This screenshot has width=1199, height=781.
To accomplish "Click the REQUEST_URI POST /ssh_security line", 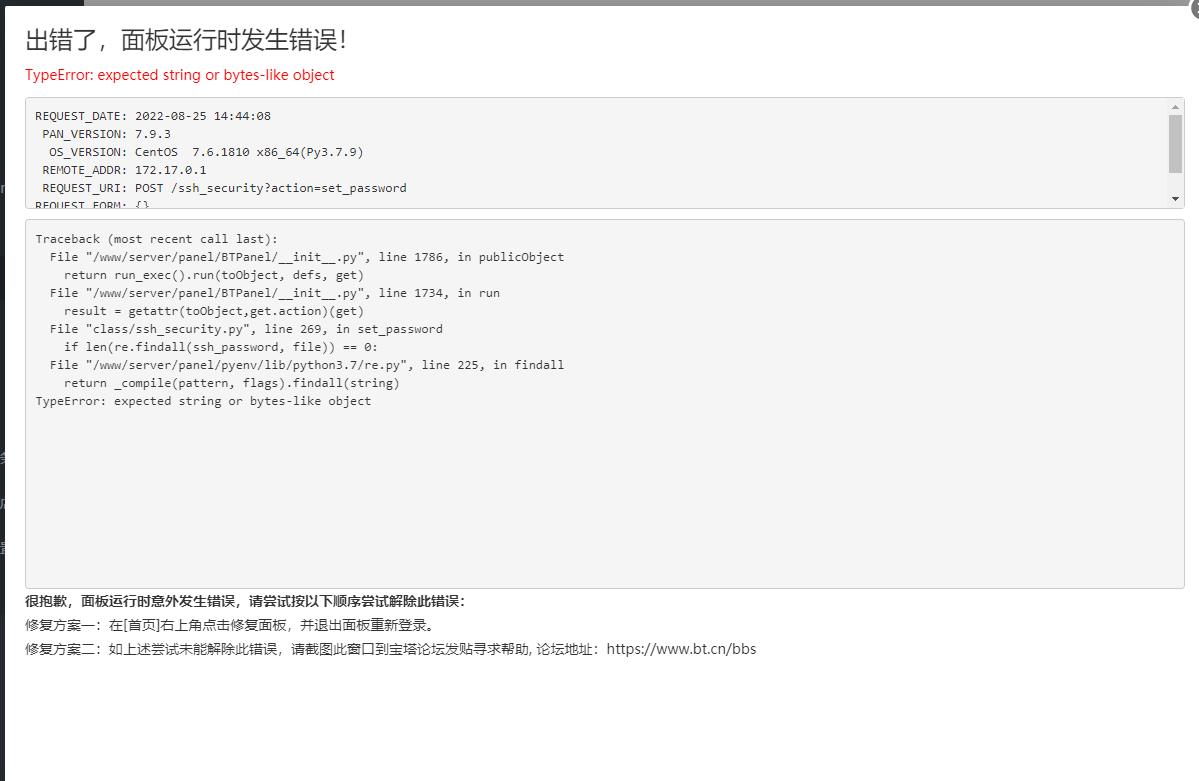I will pyautogui.click(x=224, y=188).
